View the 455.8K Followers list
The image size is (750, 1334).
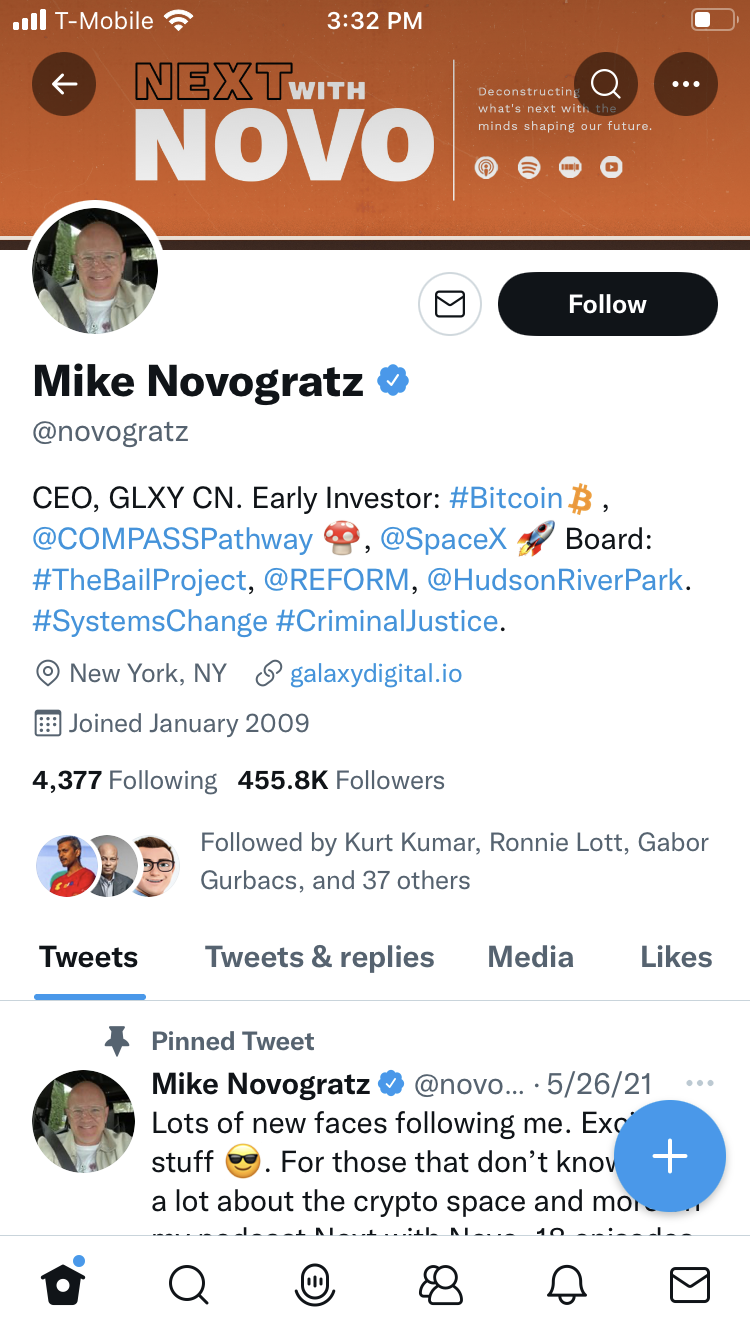coord(341,781)
